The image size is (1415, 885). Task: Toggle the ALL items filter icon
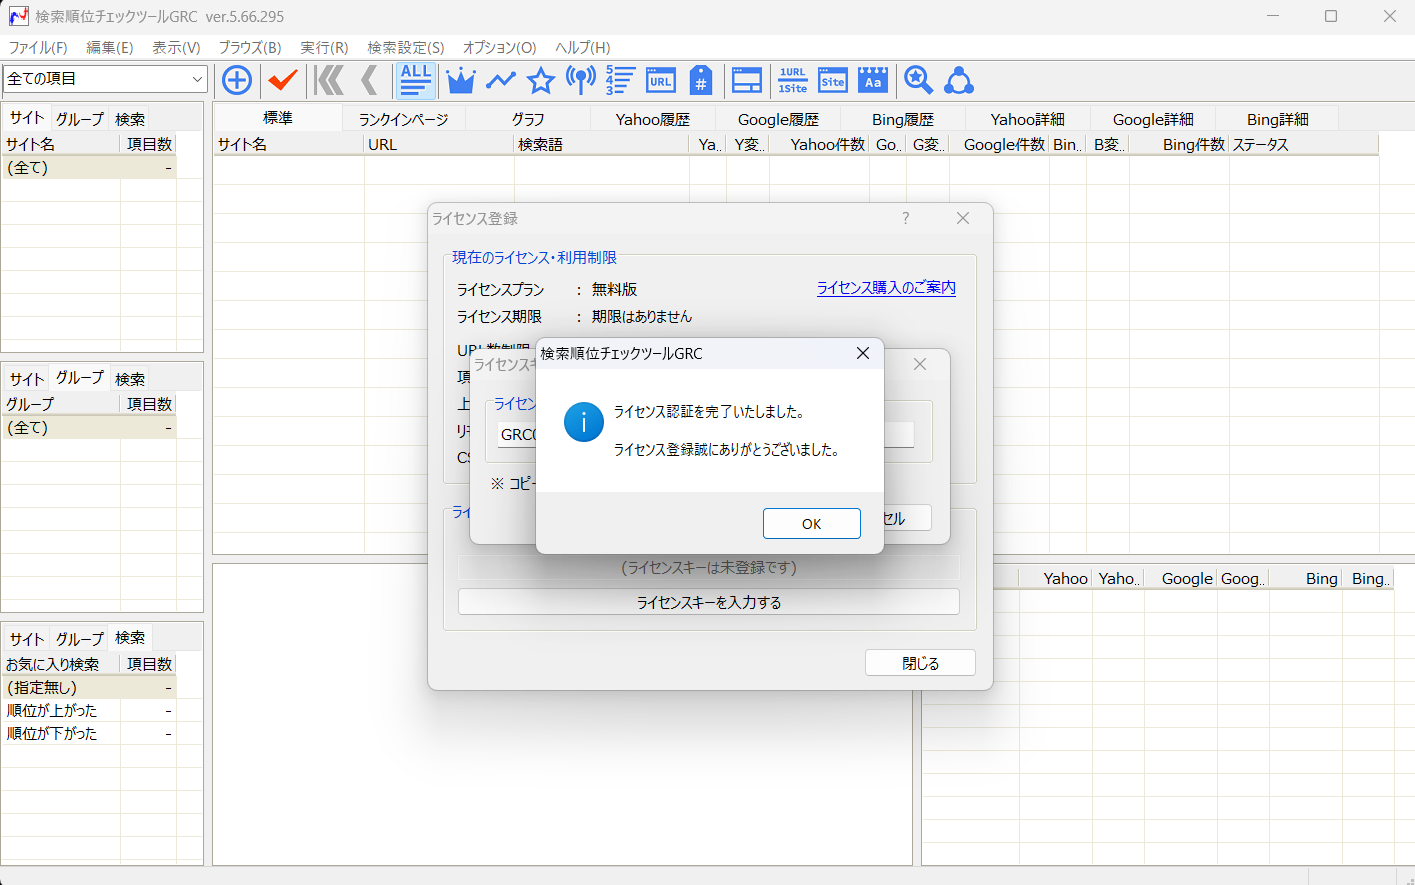(x=415, y=80)
